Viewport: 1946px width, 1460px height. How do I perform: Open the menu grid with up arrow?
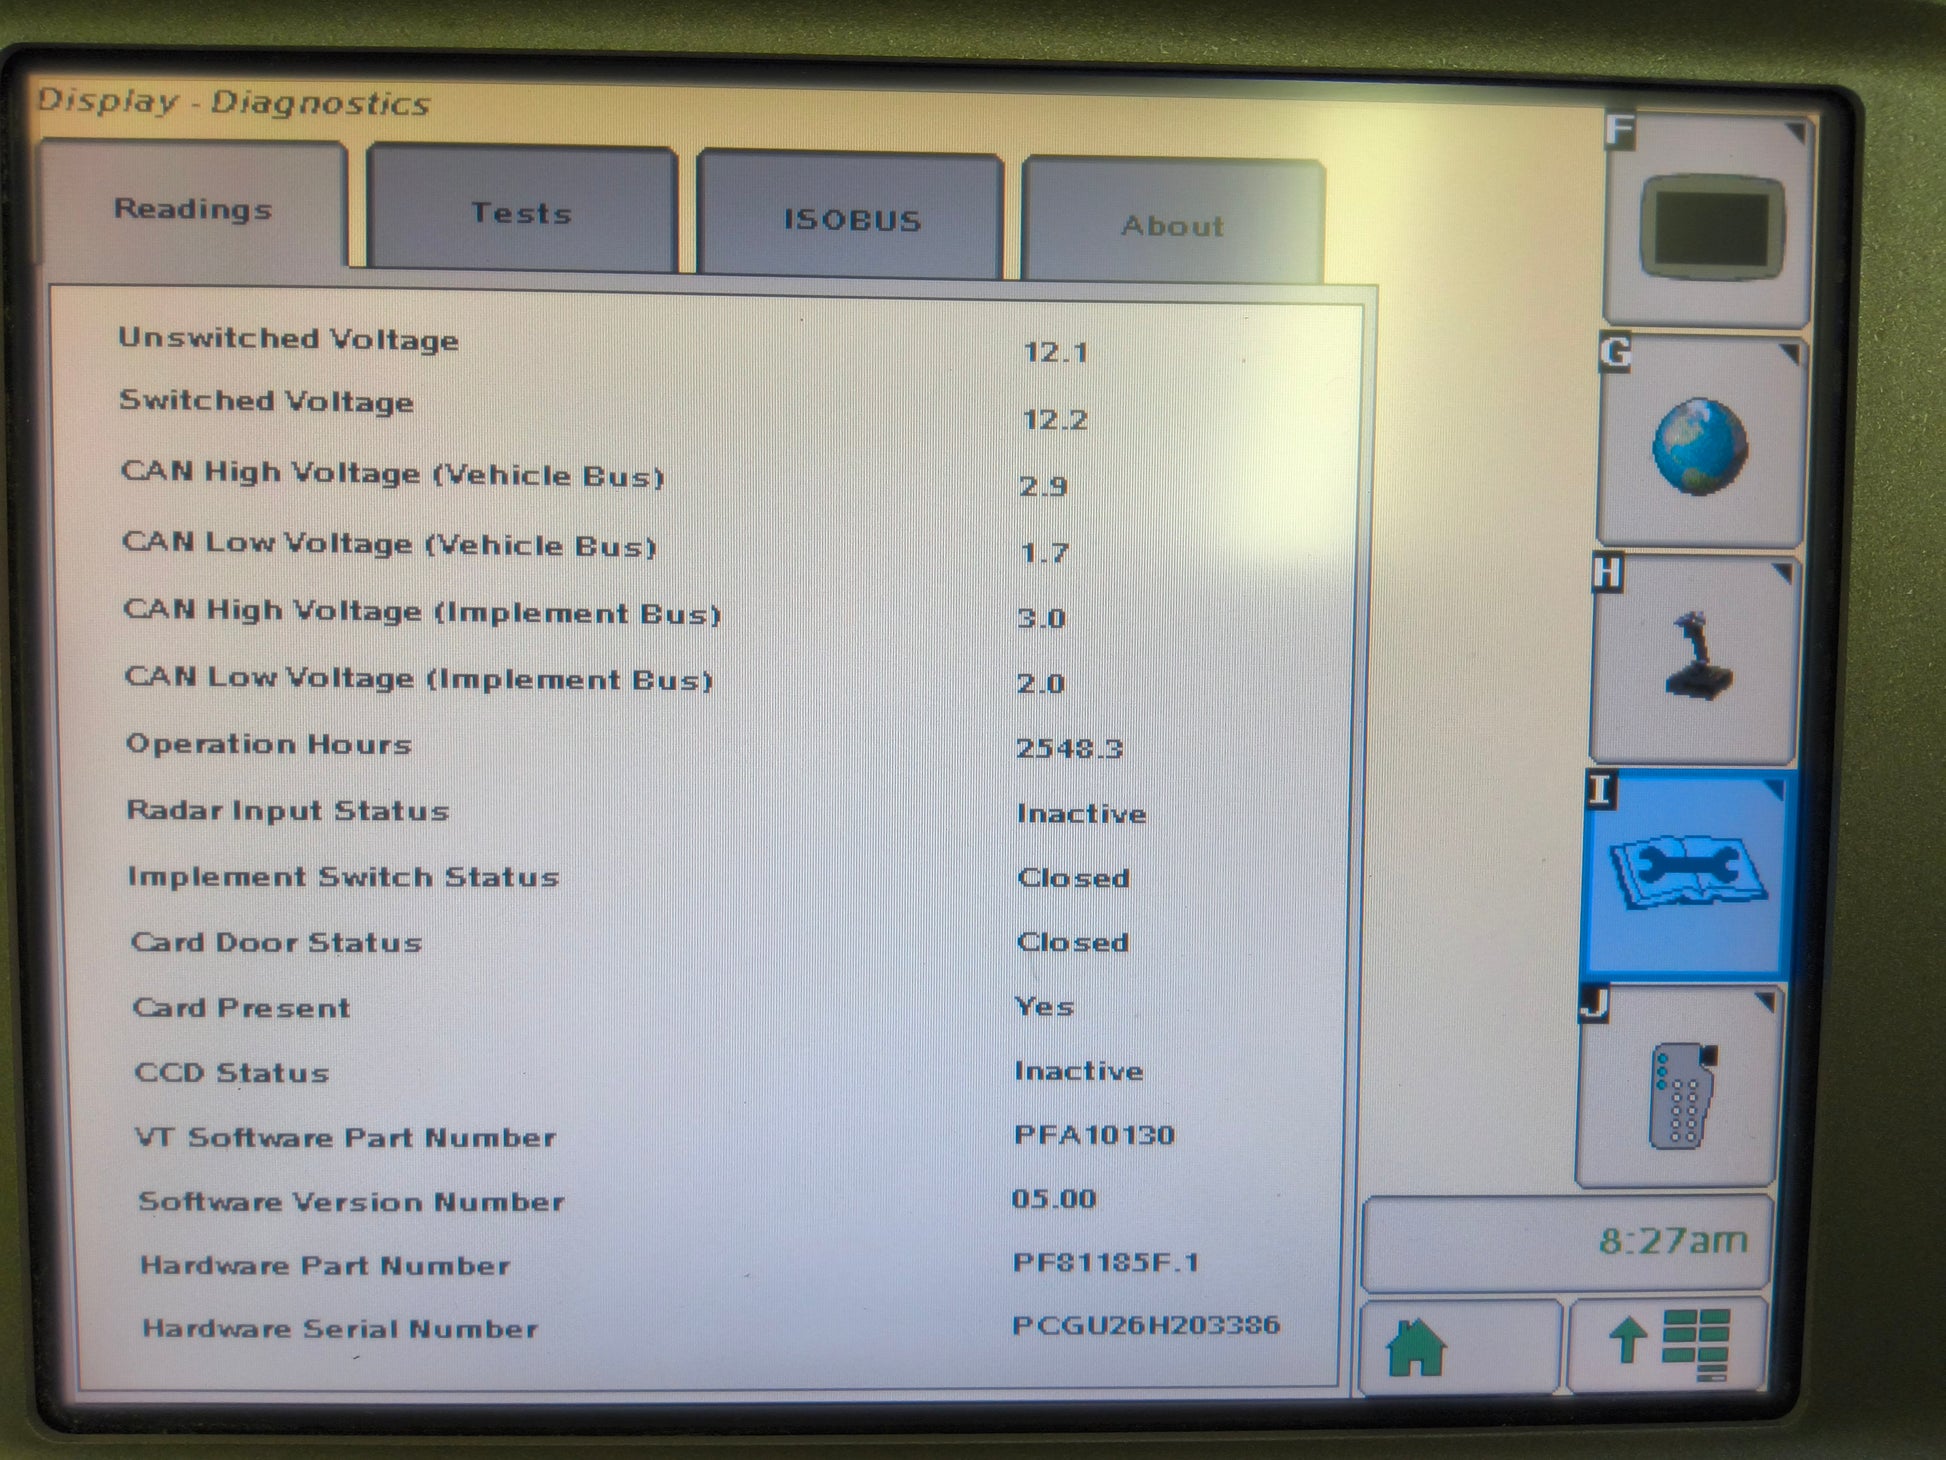point(1667,1343)
